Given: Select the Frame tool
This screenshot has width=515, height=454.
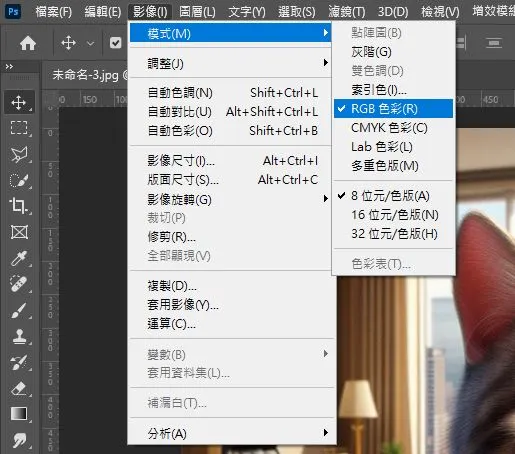Looking at the screenshot, I should click(x=19, y=232).
